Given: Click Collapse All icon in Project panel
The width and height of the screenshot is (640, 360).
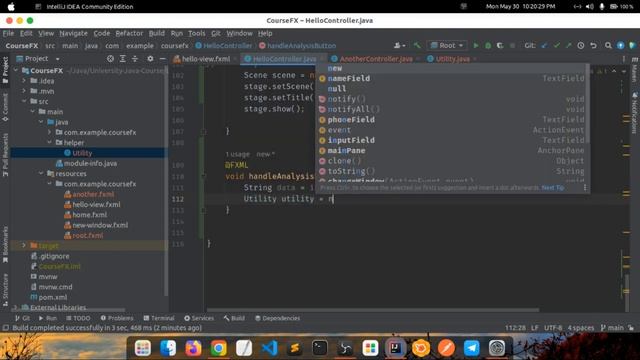Looking at the screenshot, I should click(x=135, y=59).
